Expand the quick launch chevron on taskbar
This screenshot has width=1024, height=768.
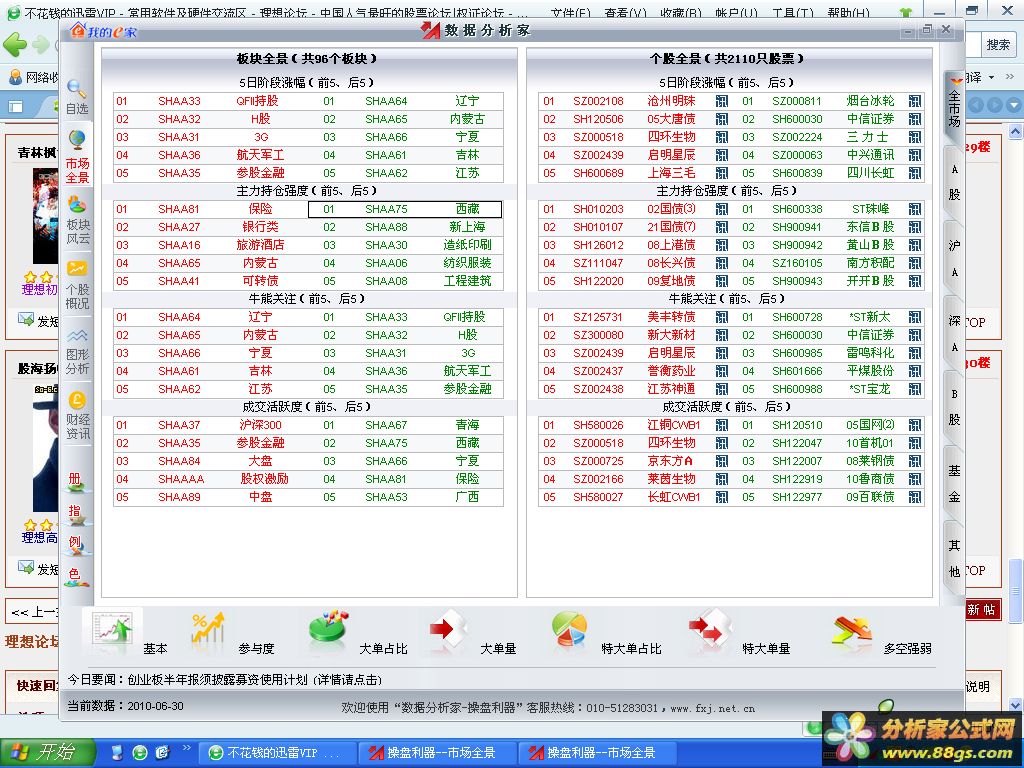[x=187, y=748]
